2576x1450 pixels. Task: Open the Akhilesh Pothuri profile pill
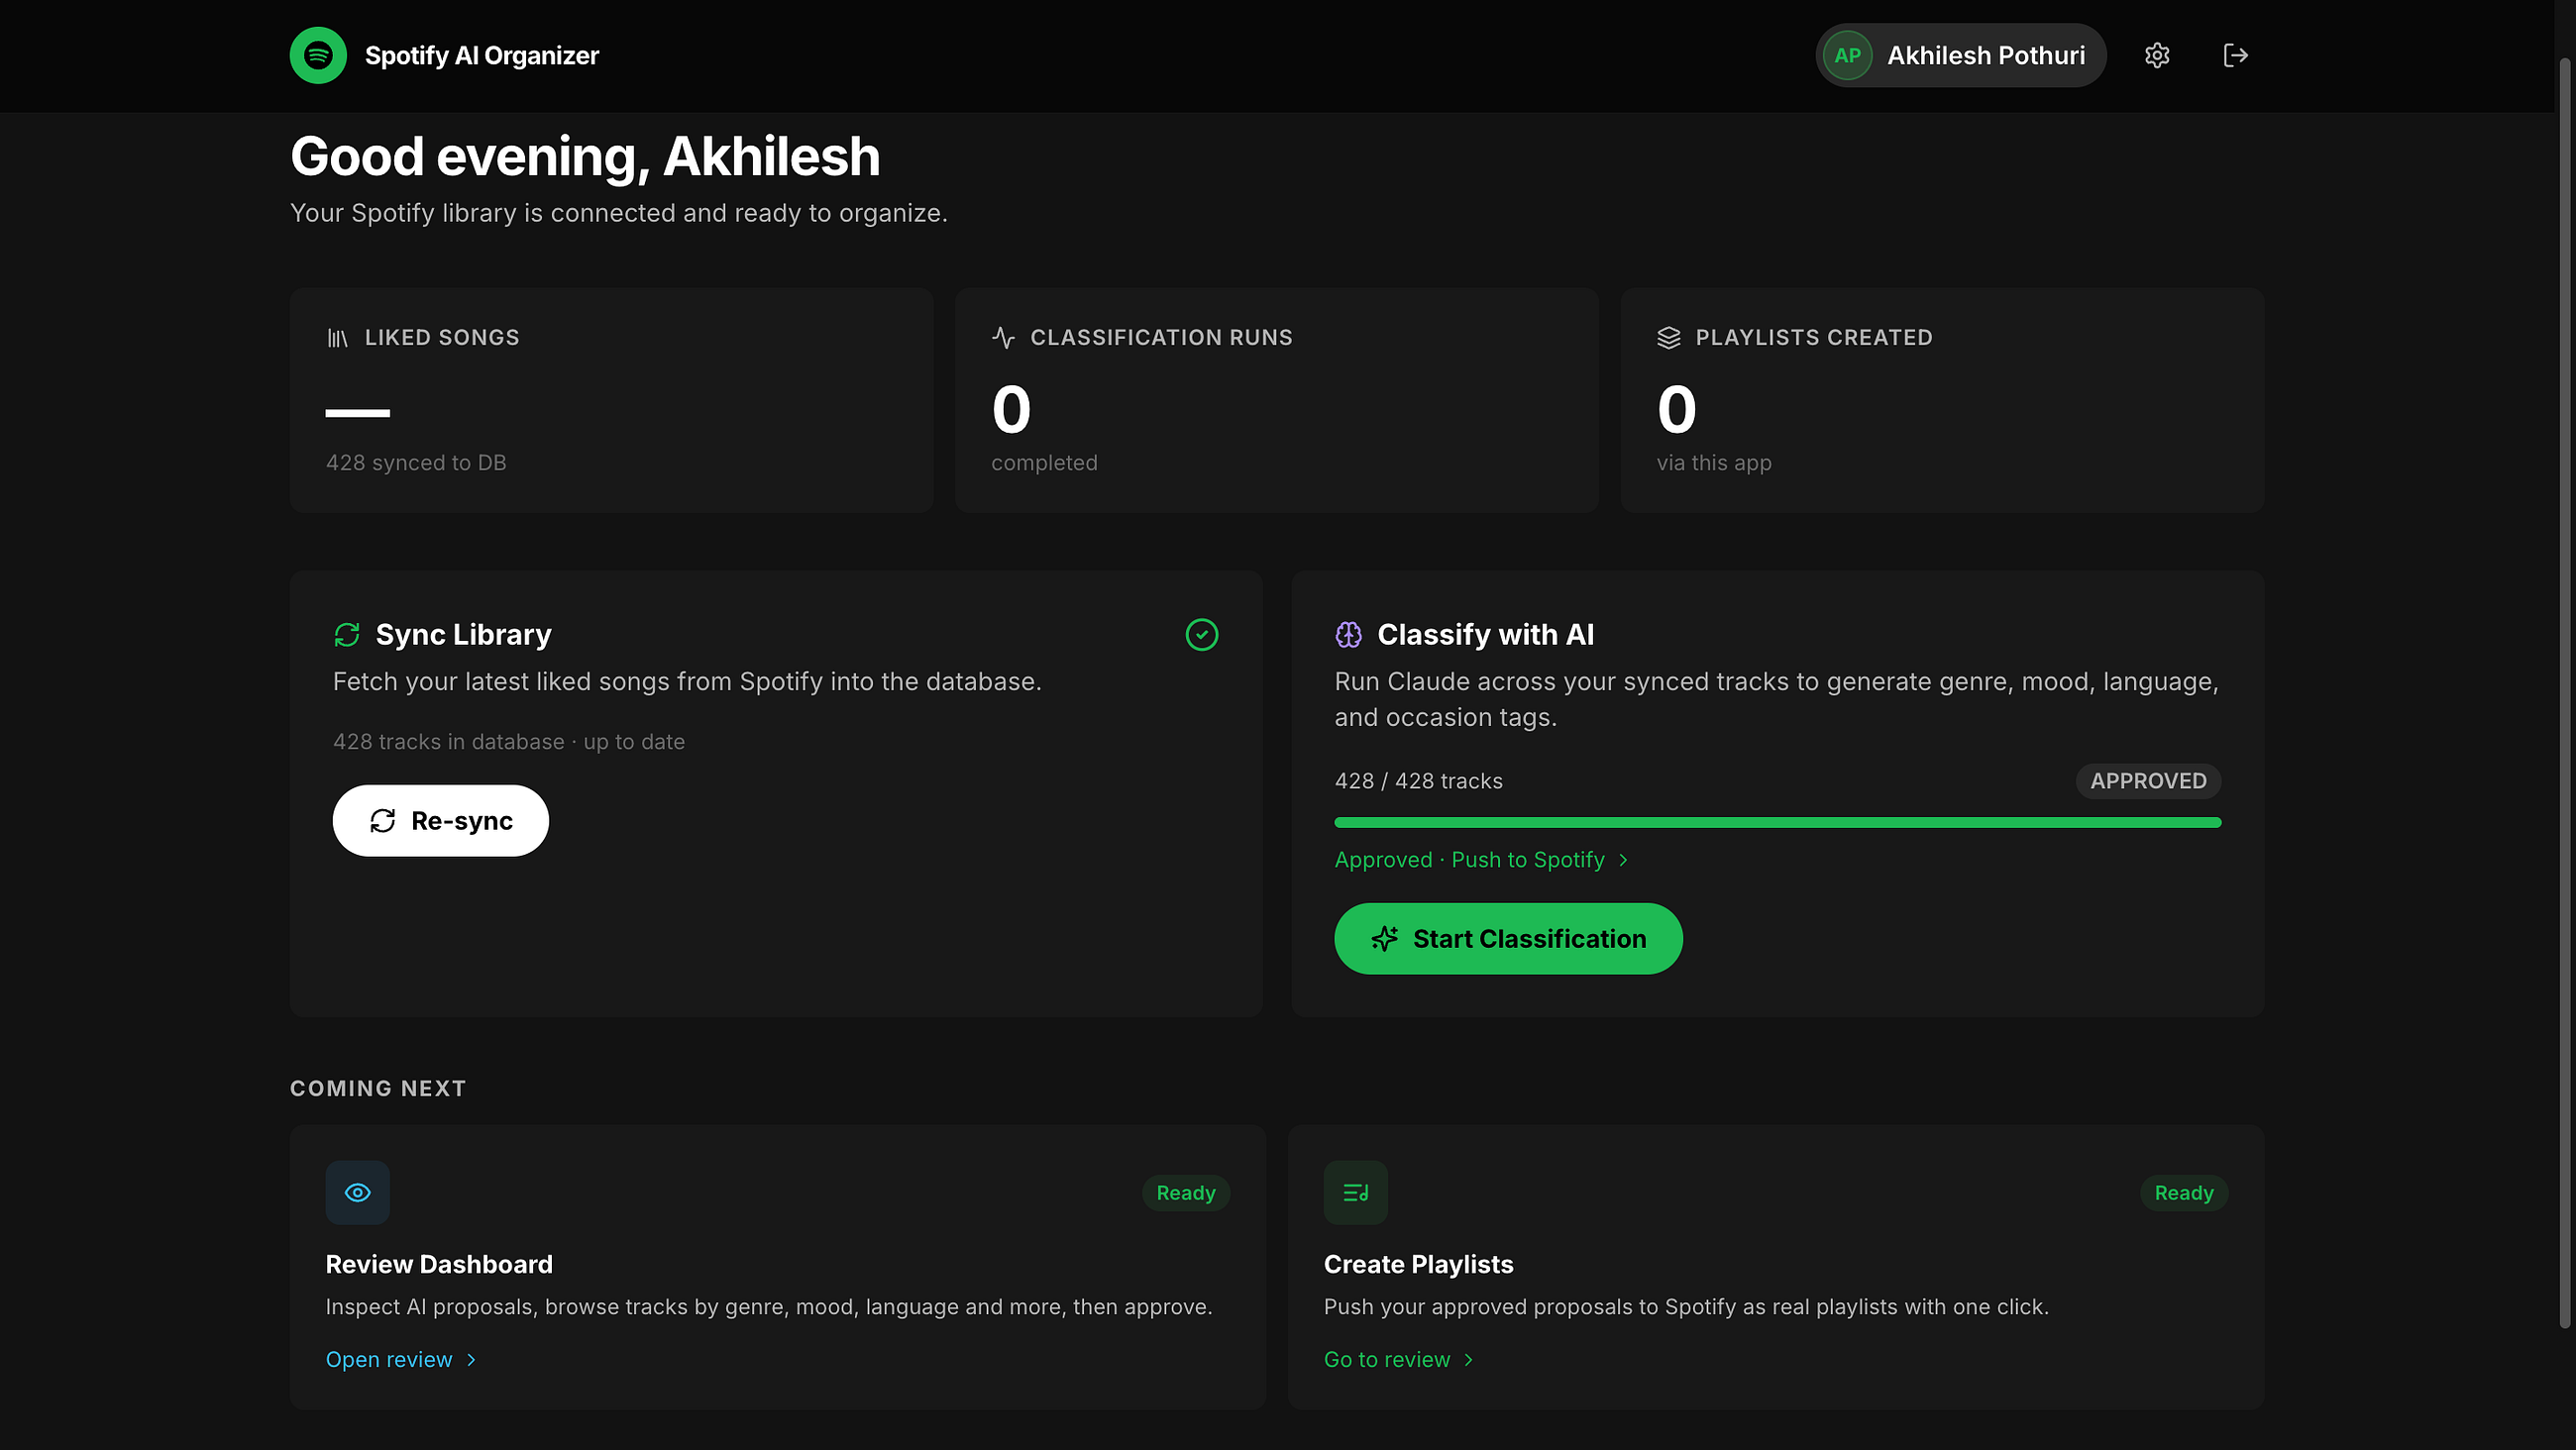[x=1960, y=55]
